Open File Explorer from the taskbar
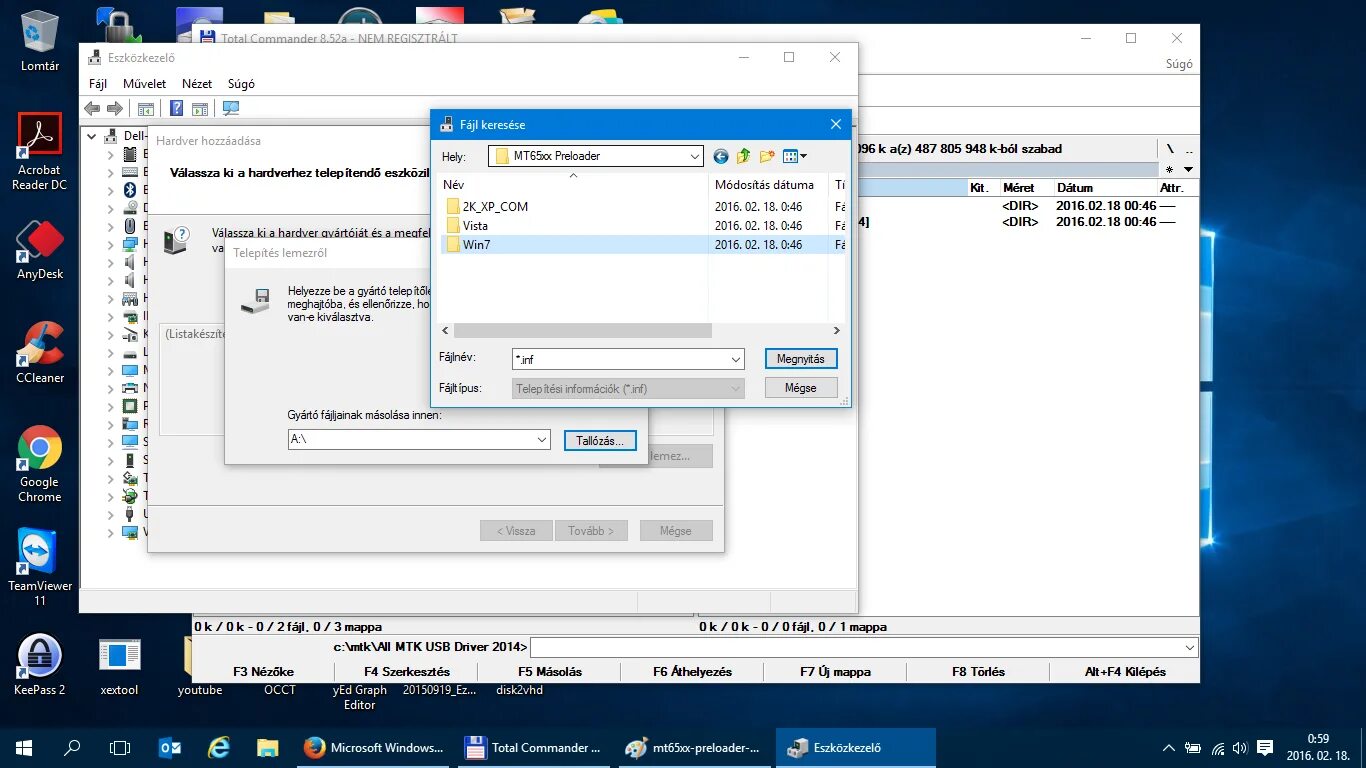 (x=267, y=747)
